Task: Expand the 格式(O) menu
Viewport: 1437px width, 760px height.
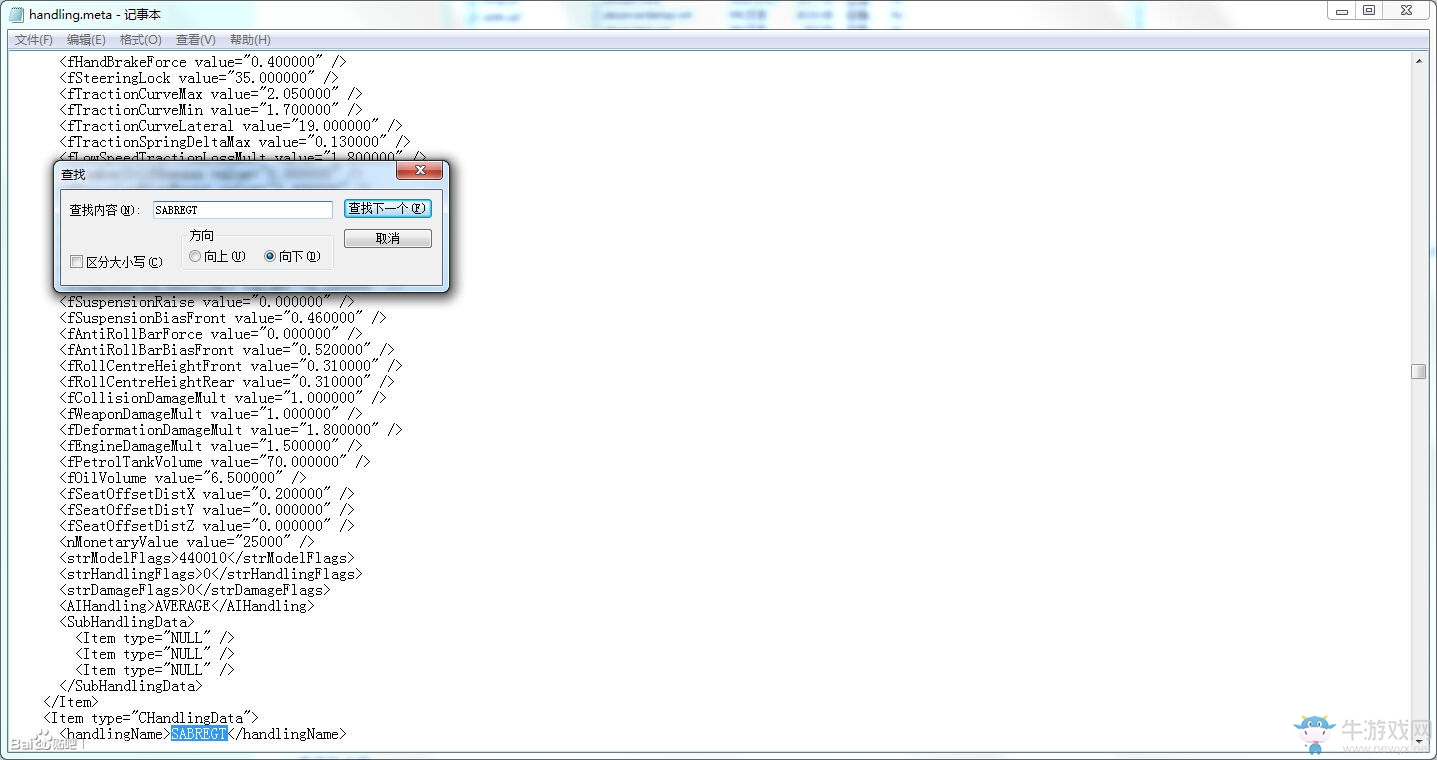Action: (140, 40)
